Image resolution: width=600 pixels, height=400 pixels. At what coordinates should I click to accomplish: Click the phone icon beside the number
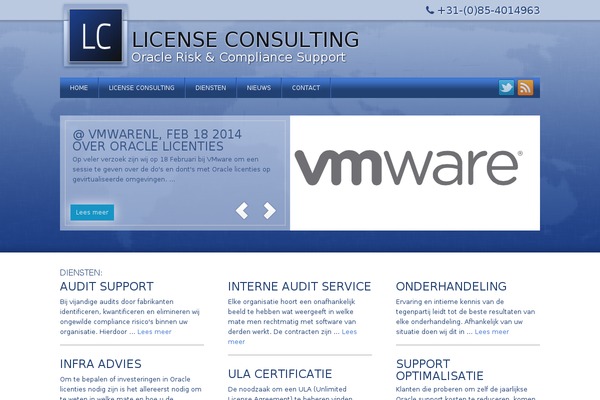coord(430,10)
